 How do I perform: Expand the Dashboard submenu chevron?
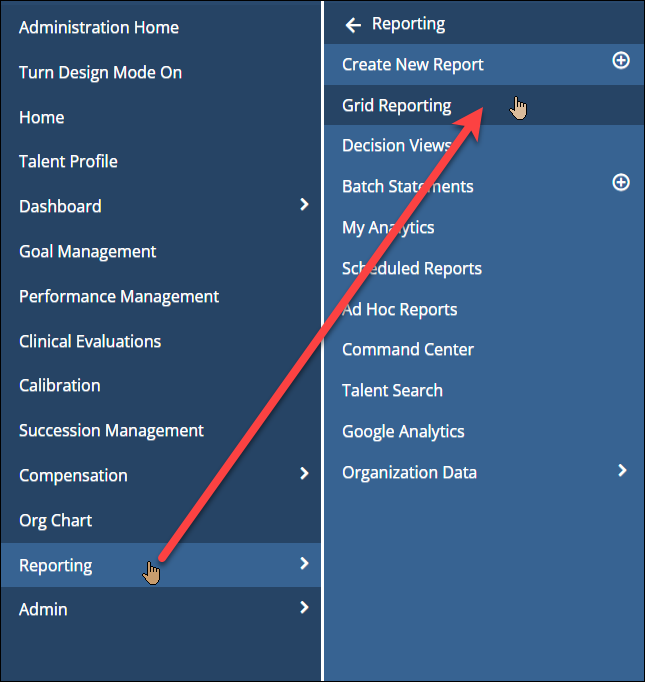[304, 204]
